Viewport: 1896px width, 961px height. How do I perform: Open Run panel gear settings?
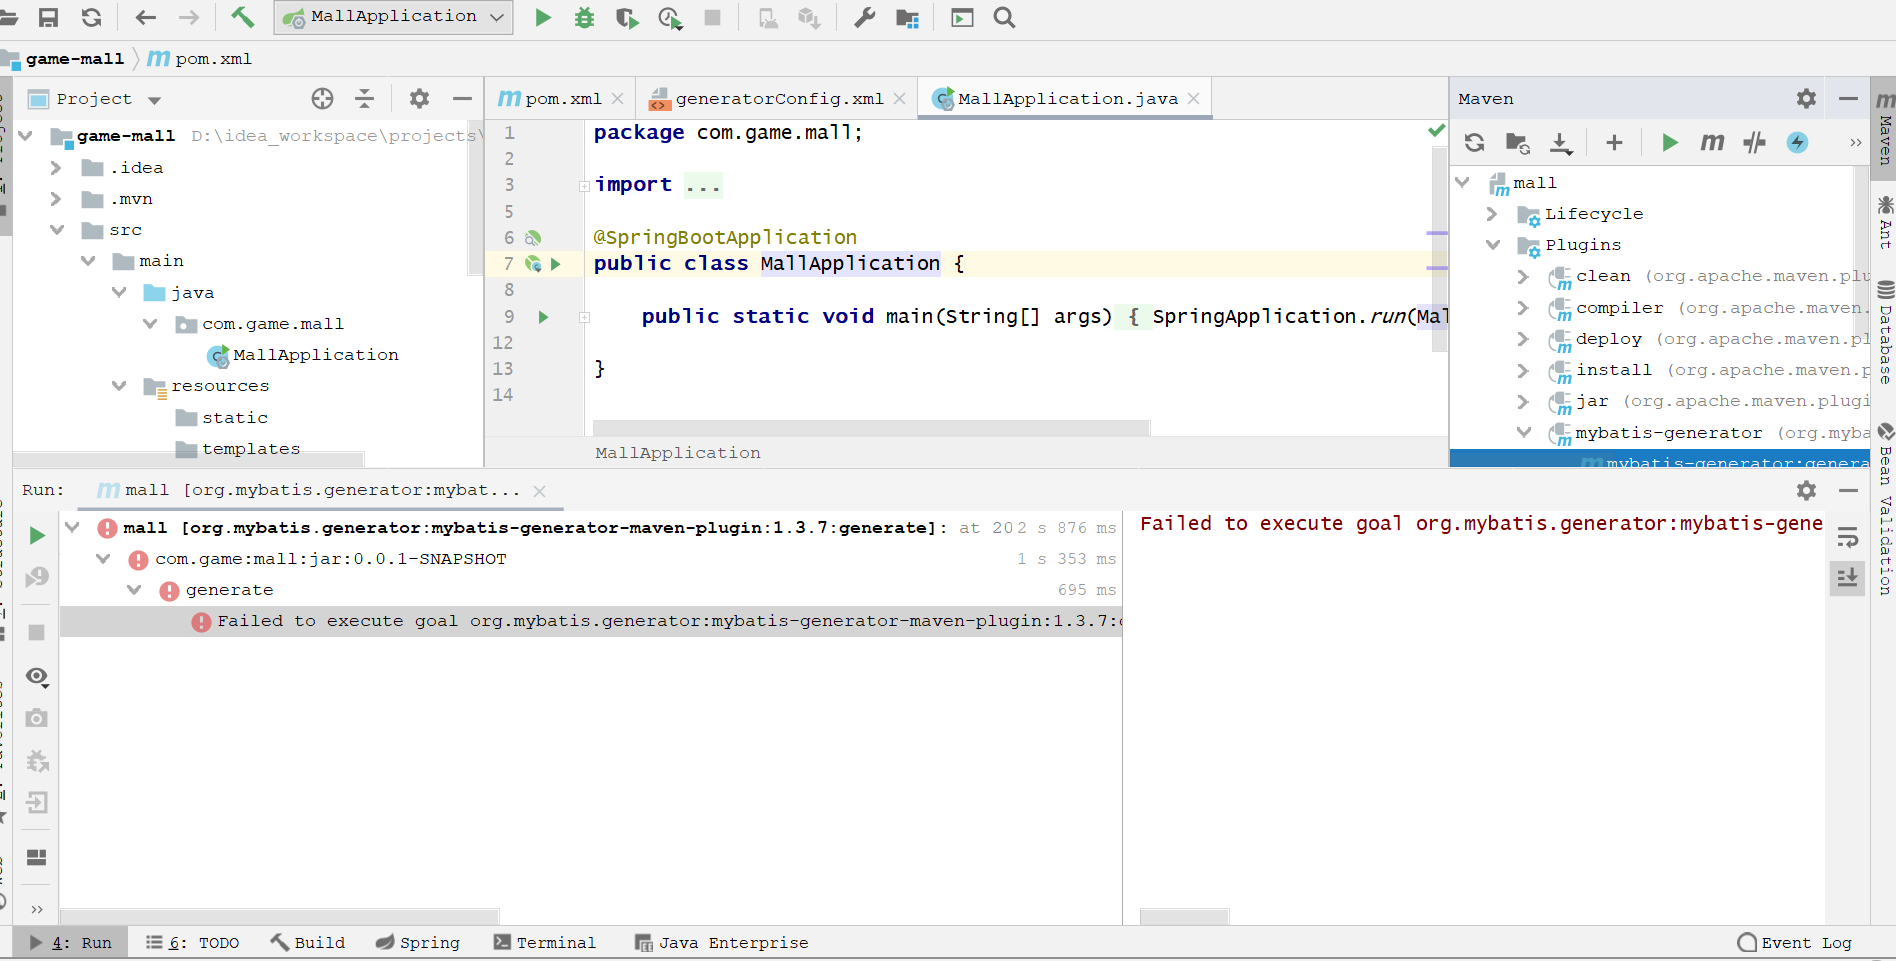[x=1806, y=490]
